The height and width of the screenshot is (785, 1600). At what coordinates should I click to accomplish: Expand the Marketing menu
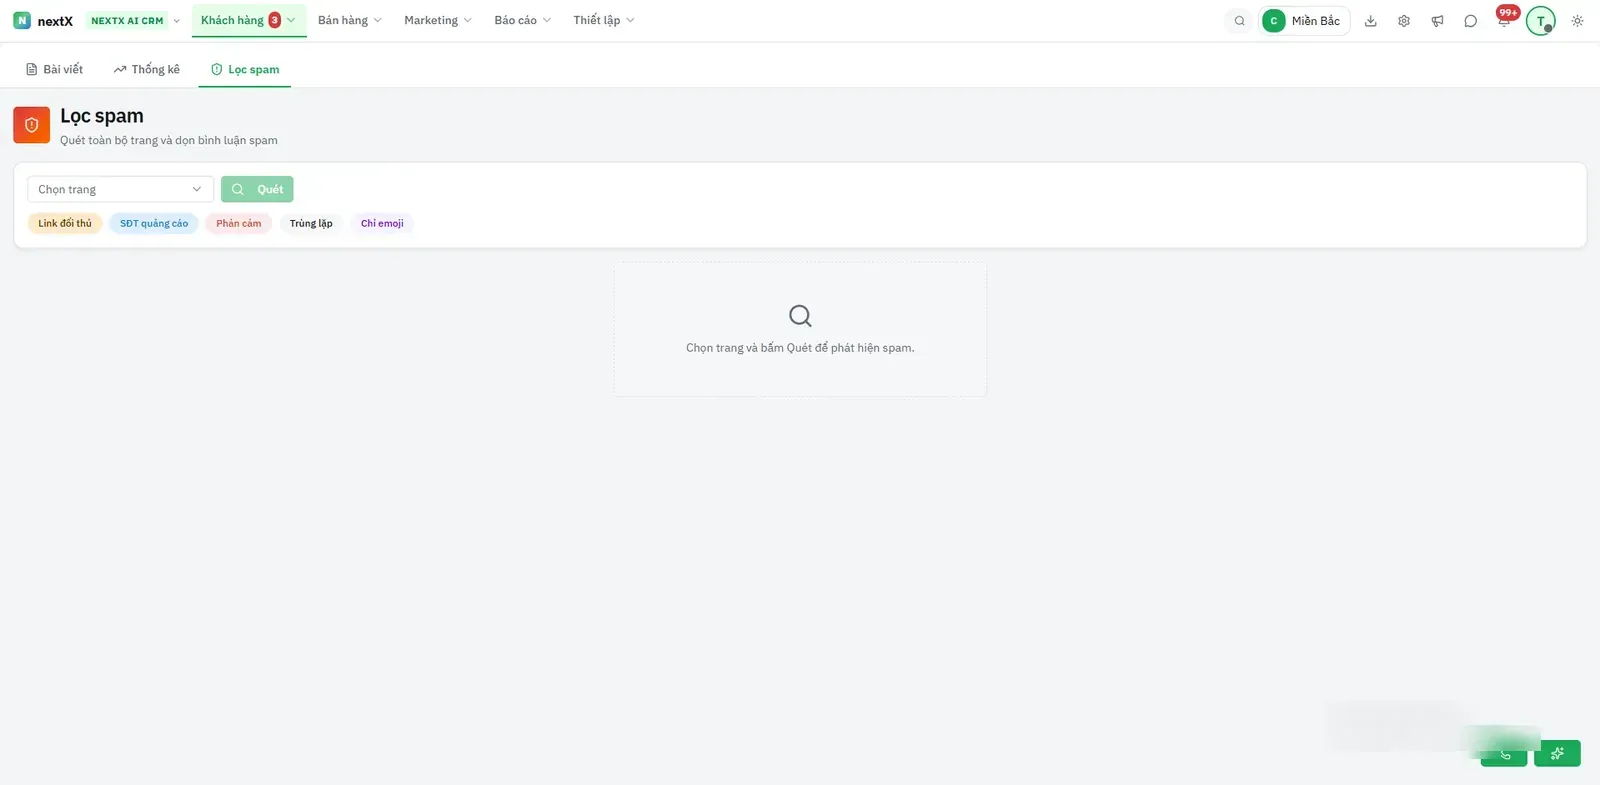pyautogui.click(x=437, y=20)
